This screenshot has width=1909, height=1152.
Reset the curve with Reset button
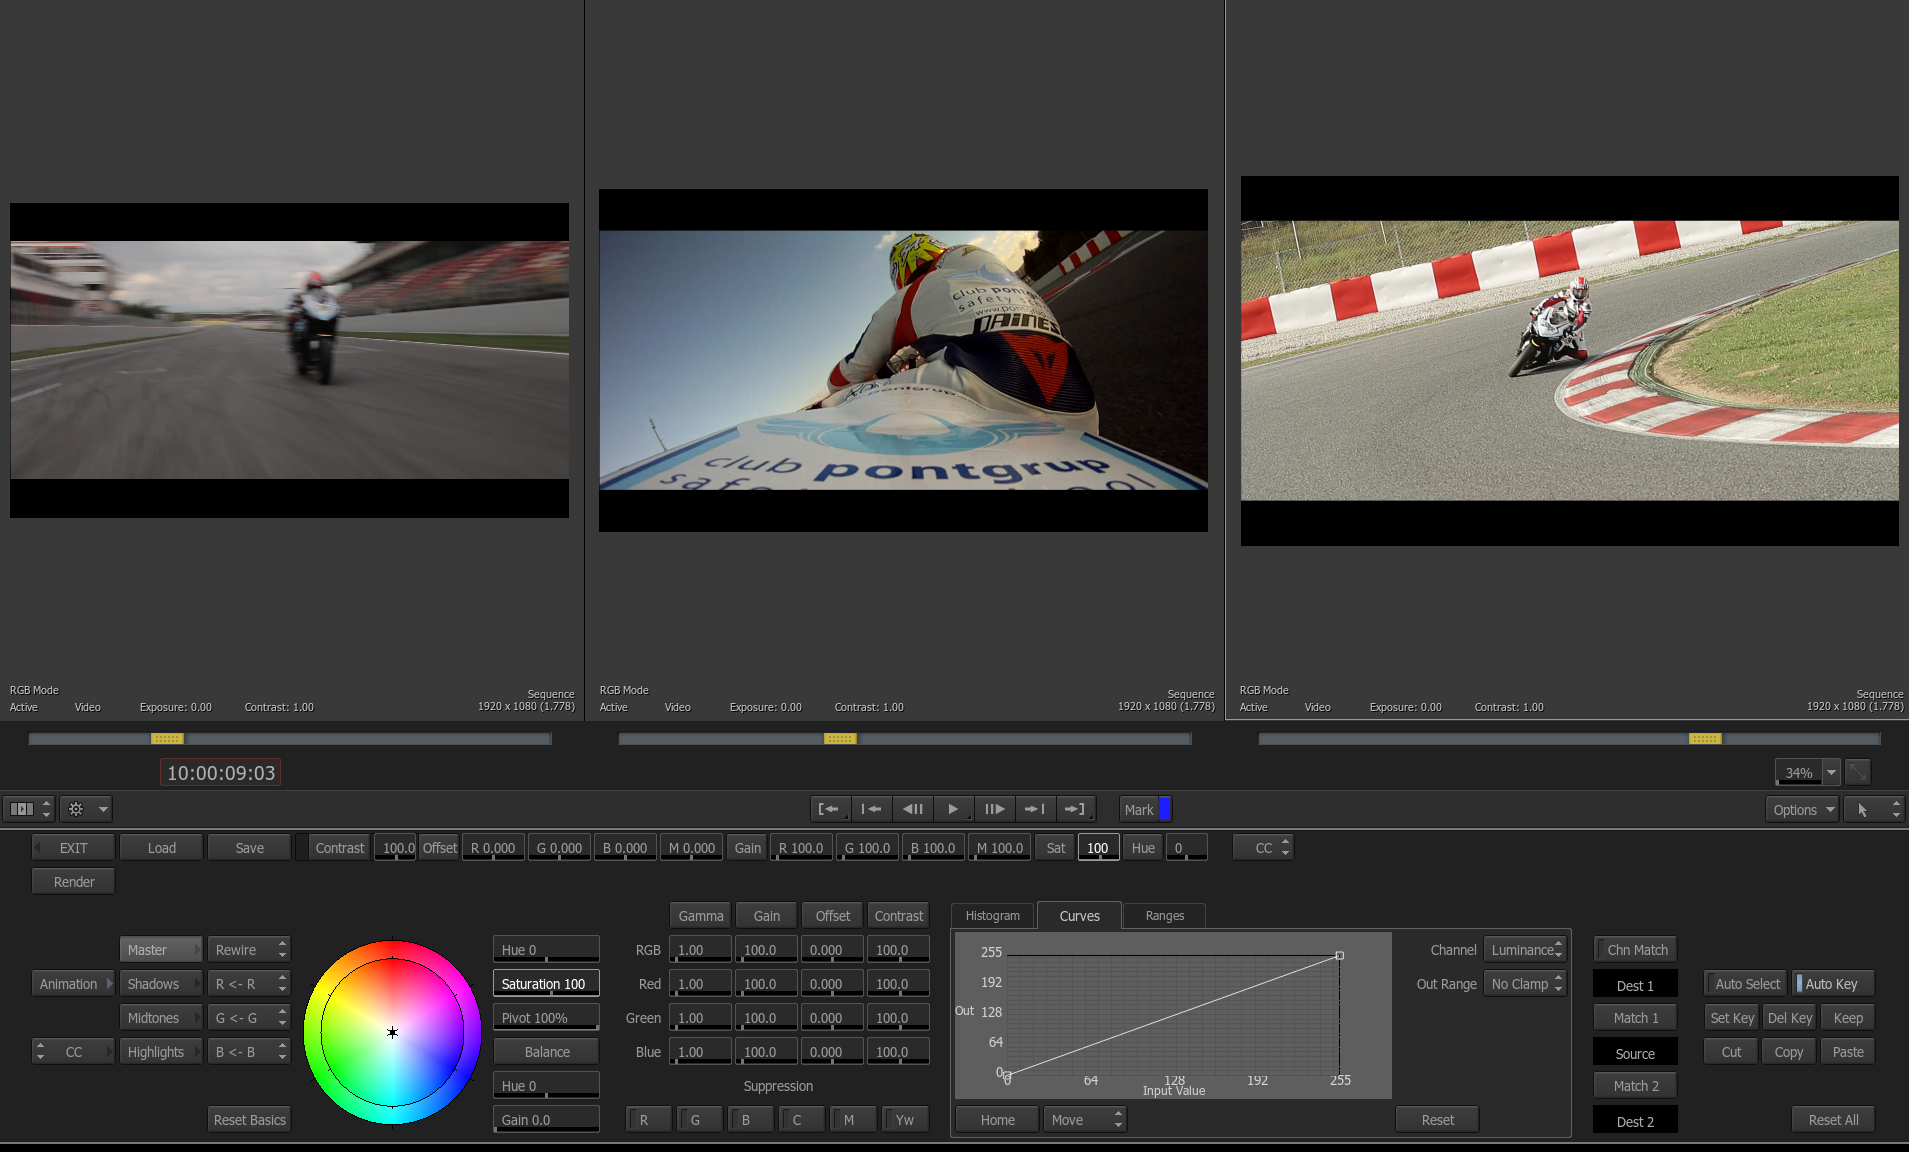tap(1437, 1120)
